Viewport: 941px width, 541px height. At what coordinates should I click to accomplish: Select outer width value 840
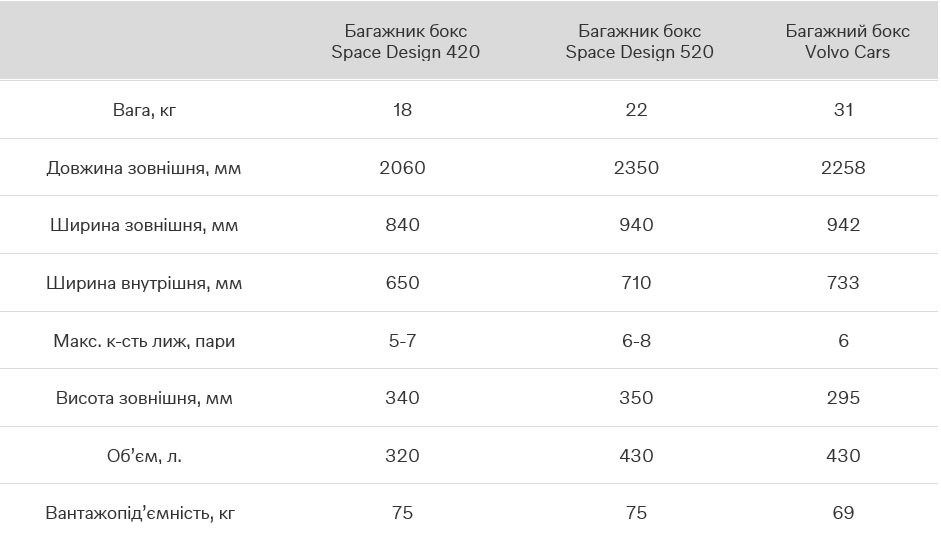point(403,225)
